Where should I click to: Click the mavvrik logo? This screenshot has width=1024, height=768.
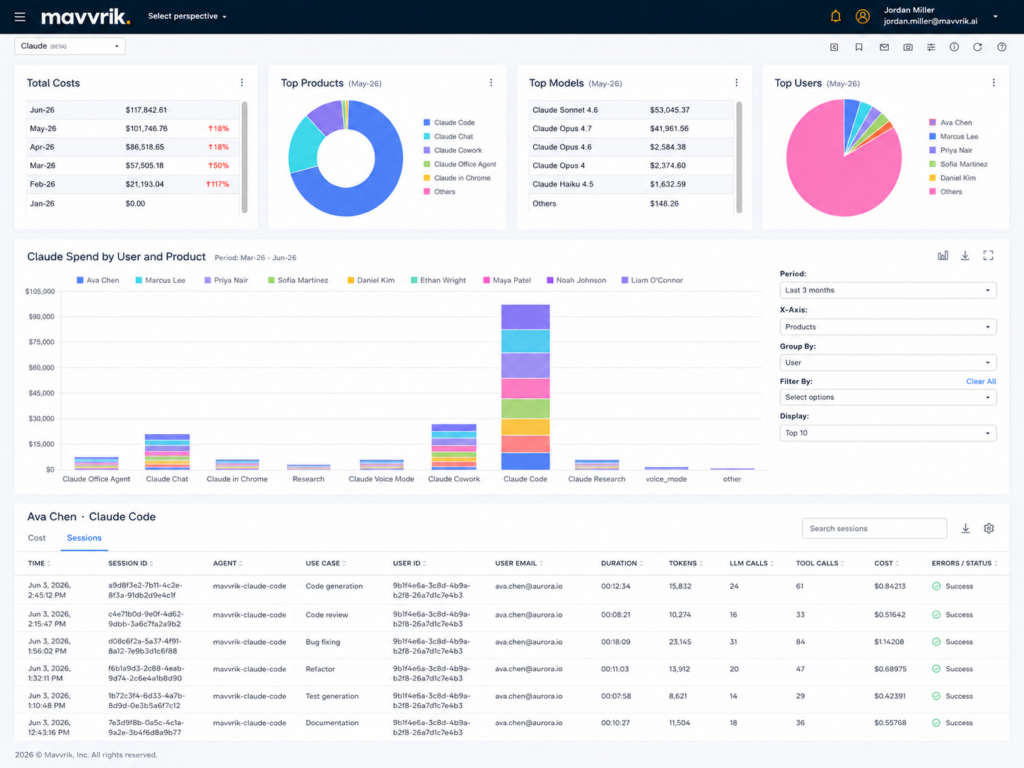(x=86, y=16)
